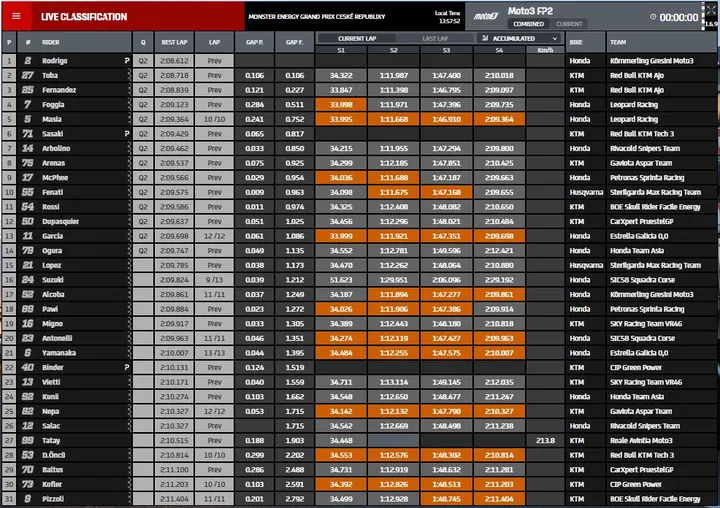Click the Local Time 13:57:52 readout
Image resolution: width=720 pixels, height=508 pixels.
(x=447, y=17)
